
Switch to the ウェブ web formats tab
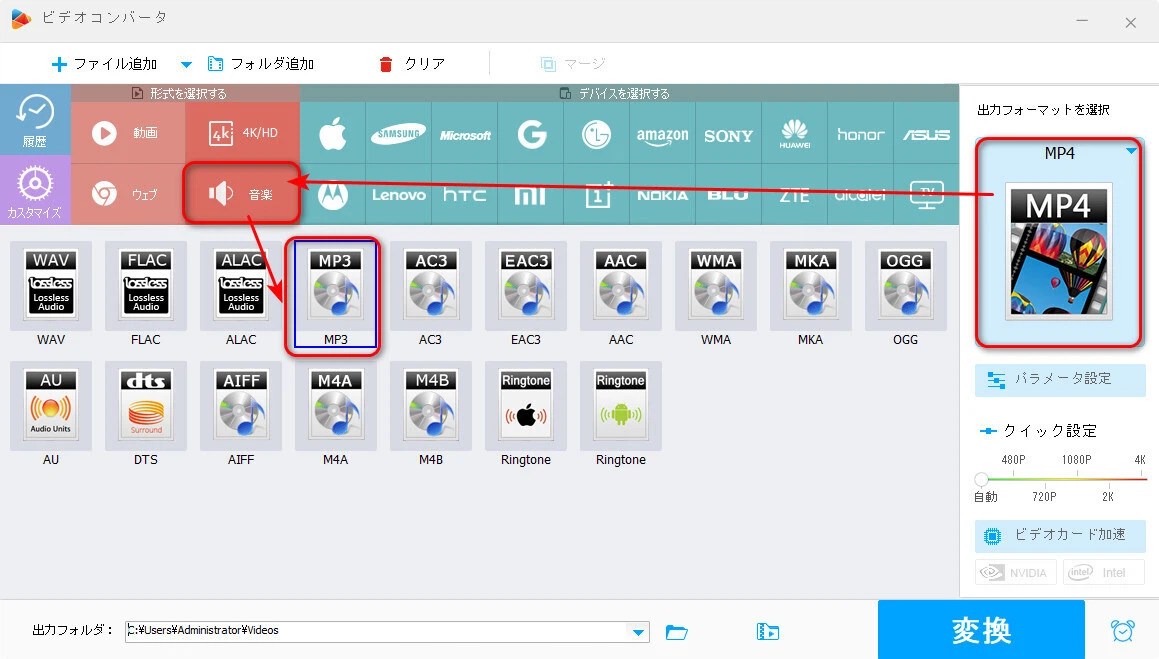click(x=127, y=194)
